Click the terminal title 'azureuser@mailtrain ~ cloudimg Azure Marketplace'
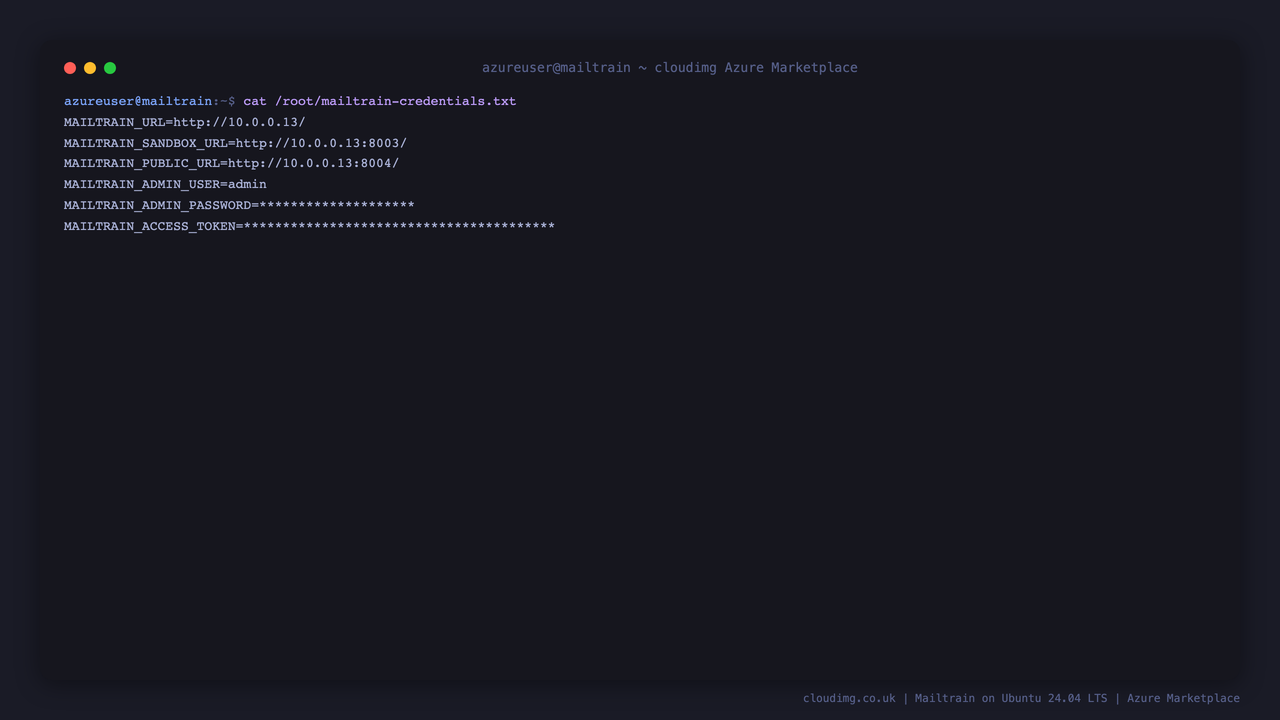Viewport: 1280px width, 720px height. (x=670, y=68)
